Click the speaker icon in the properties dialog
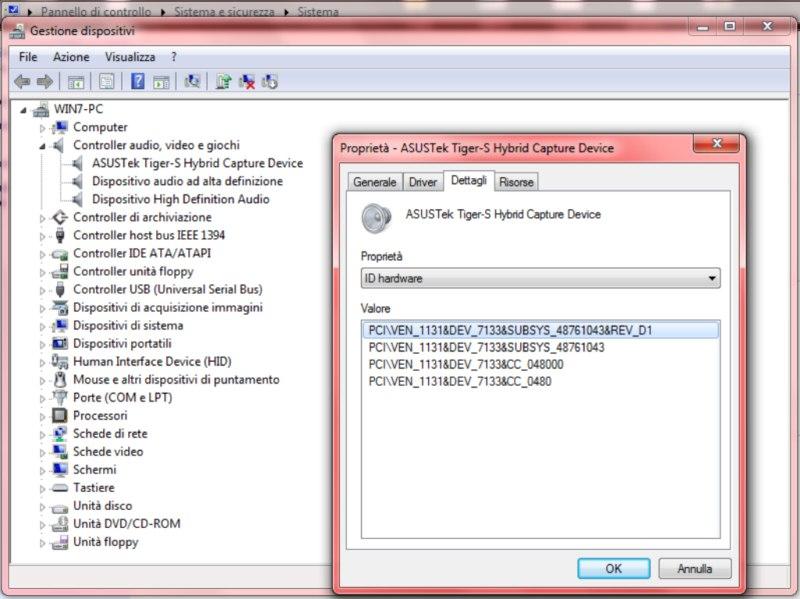 (377, 217)
